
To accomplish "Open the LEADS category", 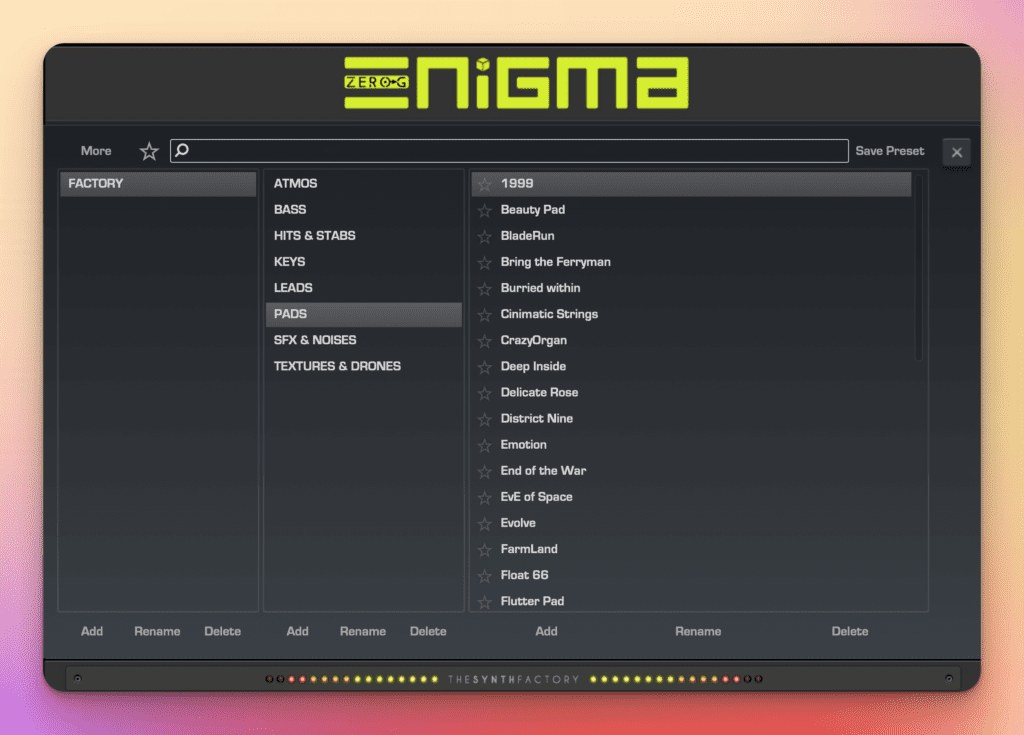I will pyautogui.click(x=364, y=288).
